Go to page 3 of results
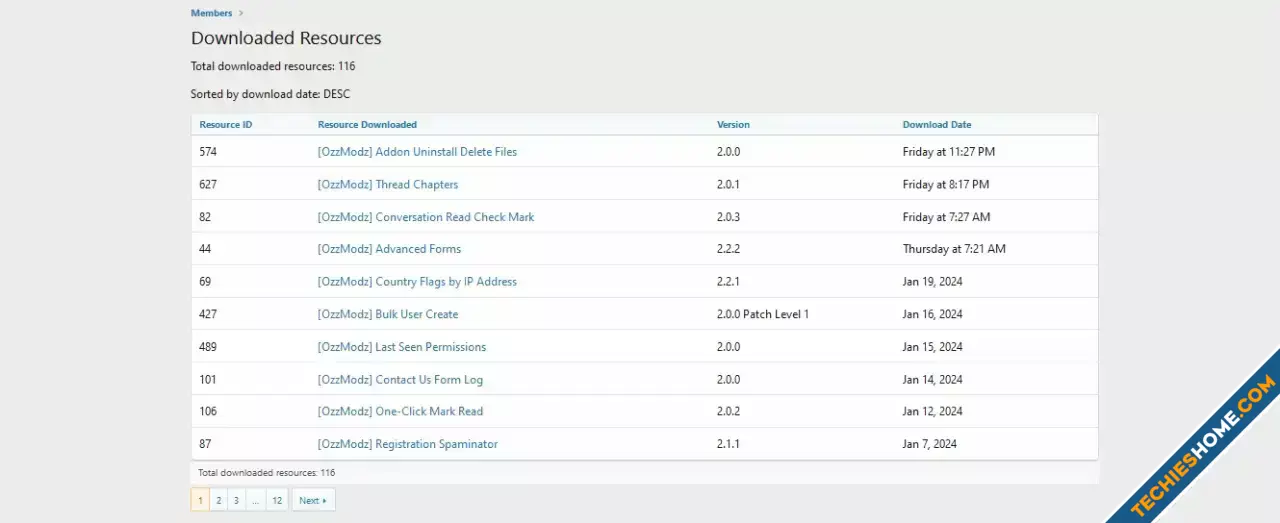Image resolution: width=1280 pixels, height=523 pixels. pyautogui.click(x=236, y=500)
